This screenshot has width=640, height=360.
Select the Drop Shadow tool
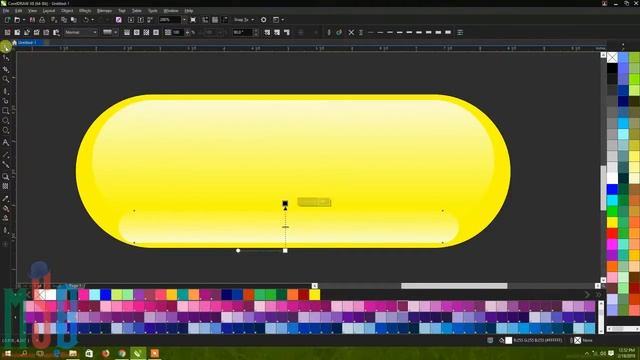[6, 177]
